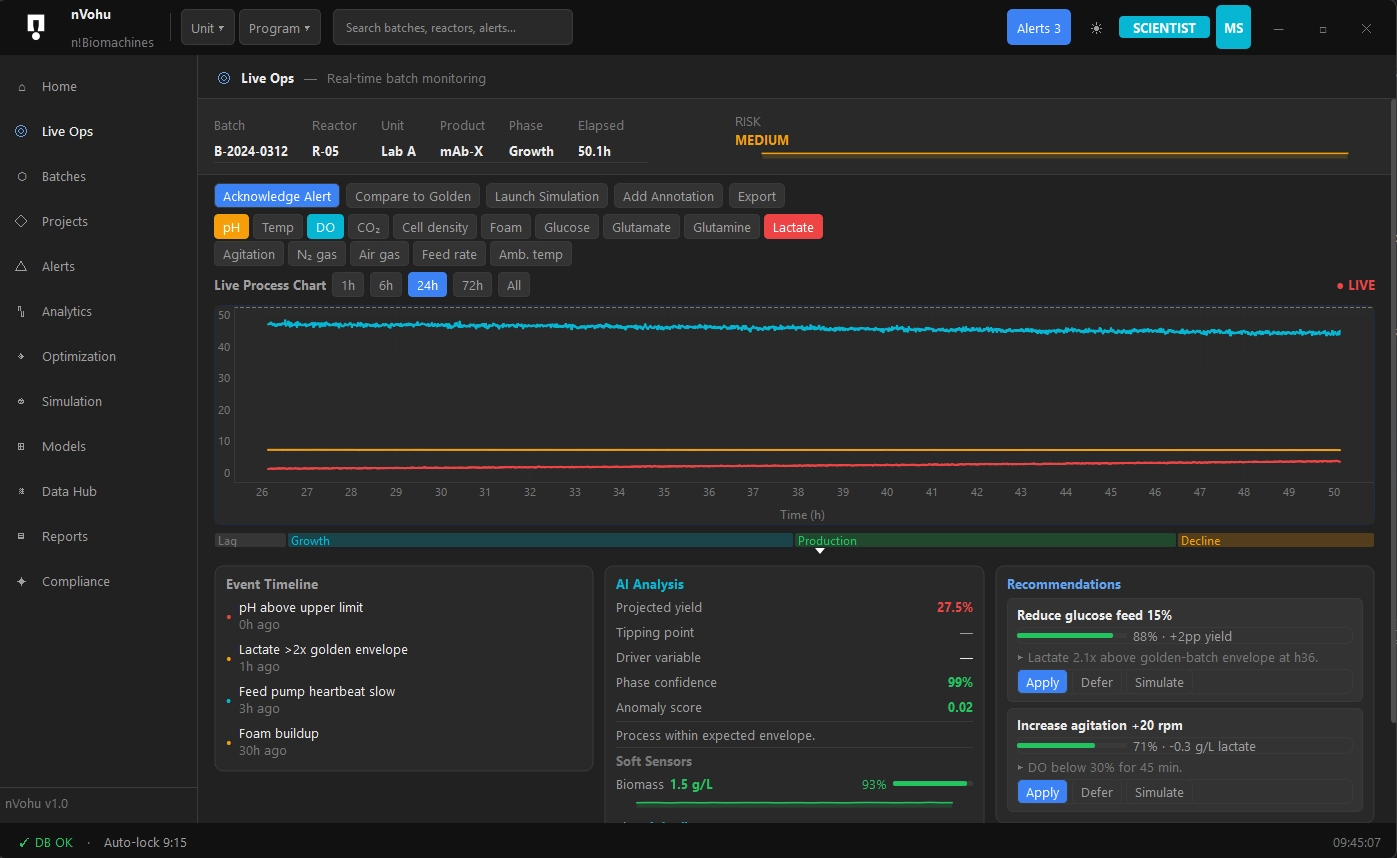Click Launch Simulation button
The width and height of the screenshot is (1397, 858).
coord(547,196)
